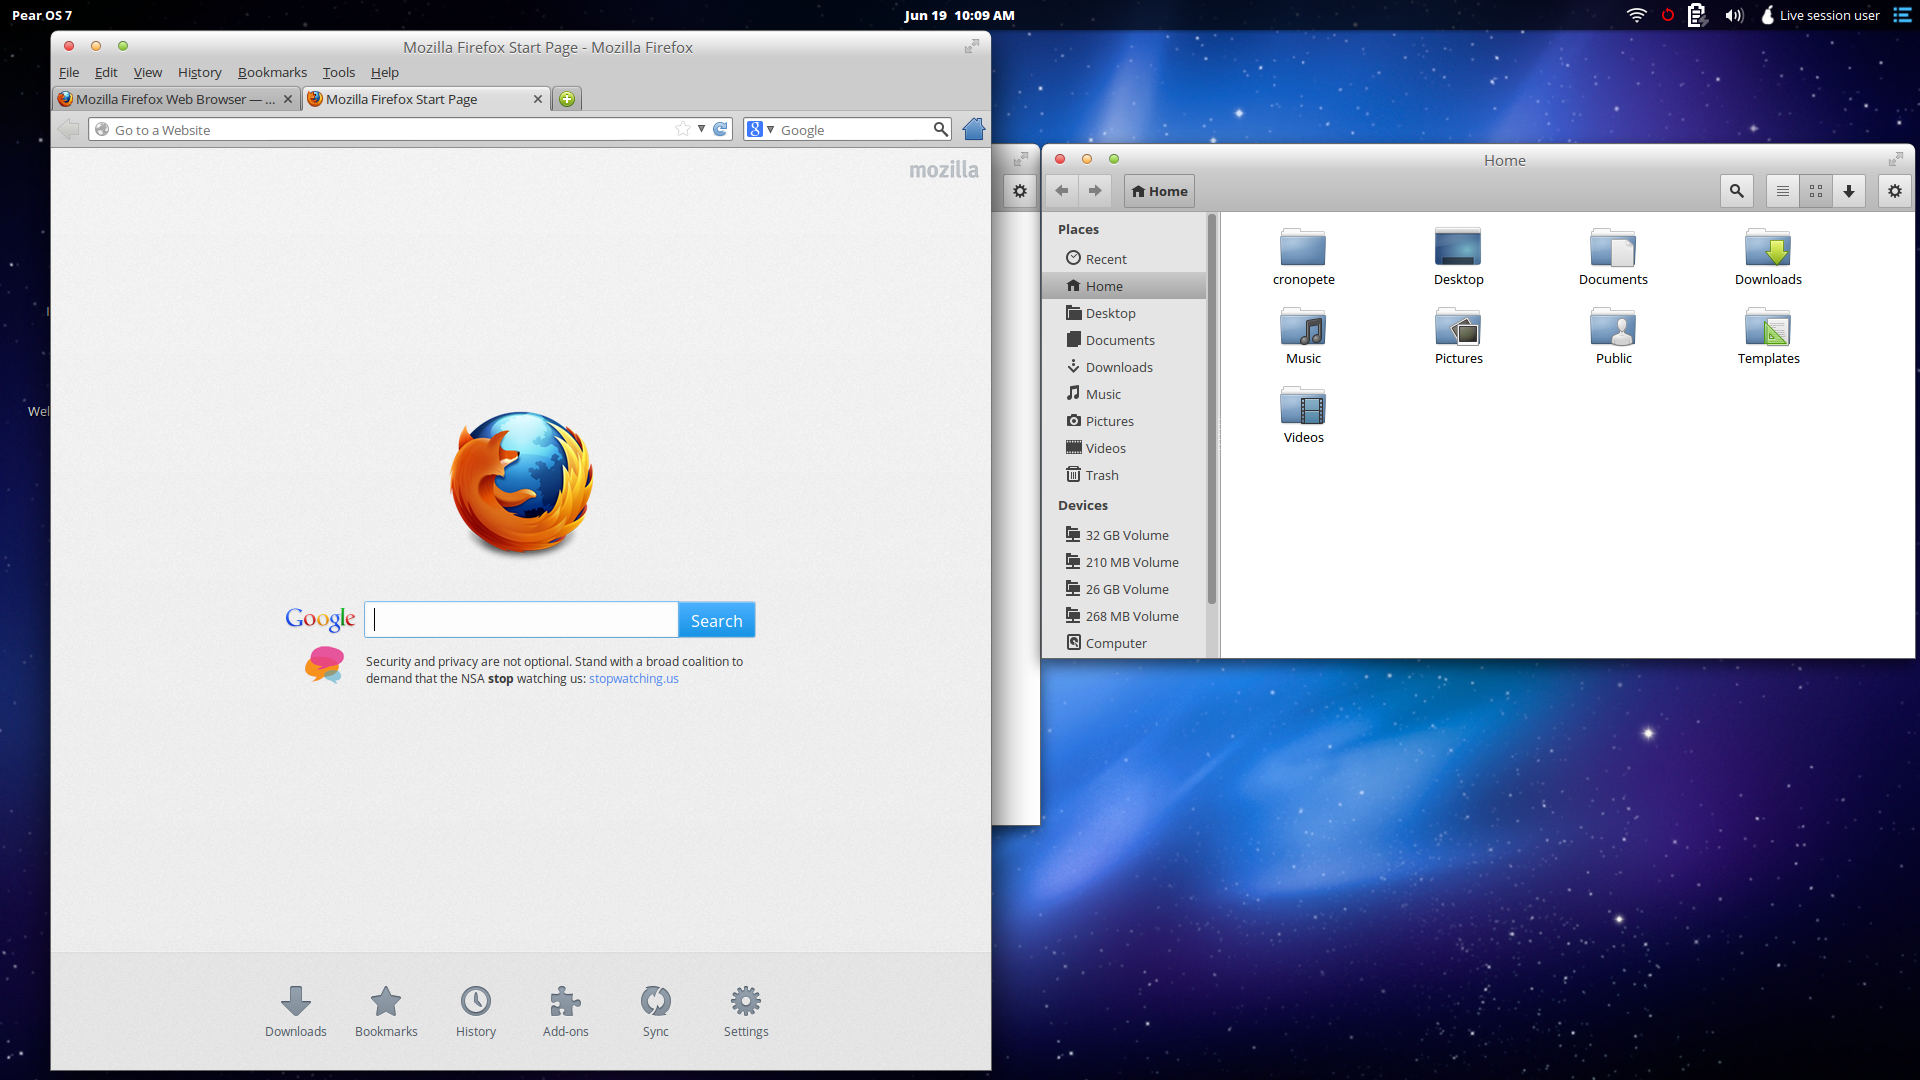The image size is (1920, 1080).
Task: Open Bookmarks shortcut on Firefox start page
Action: click(386, 1011)
